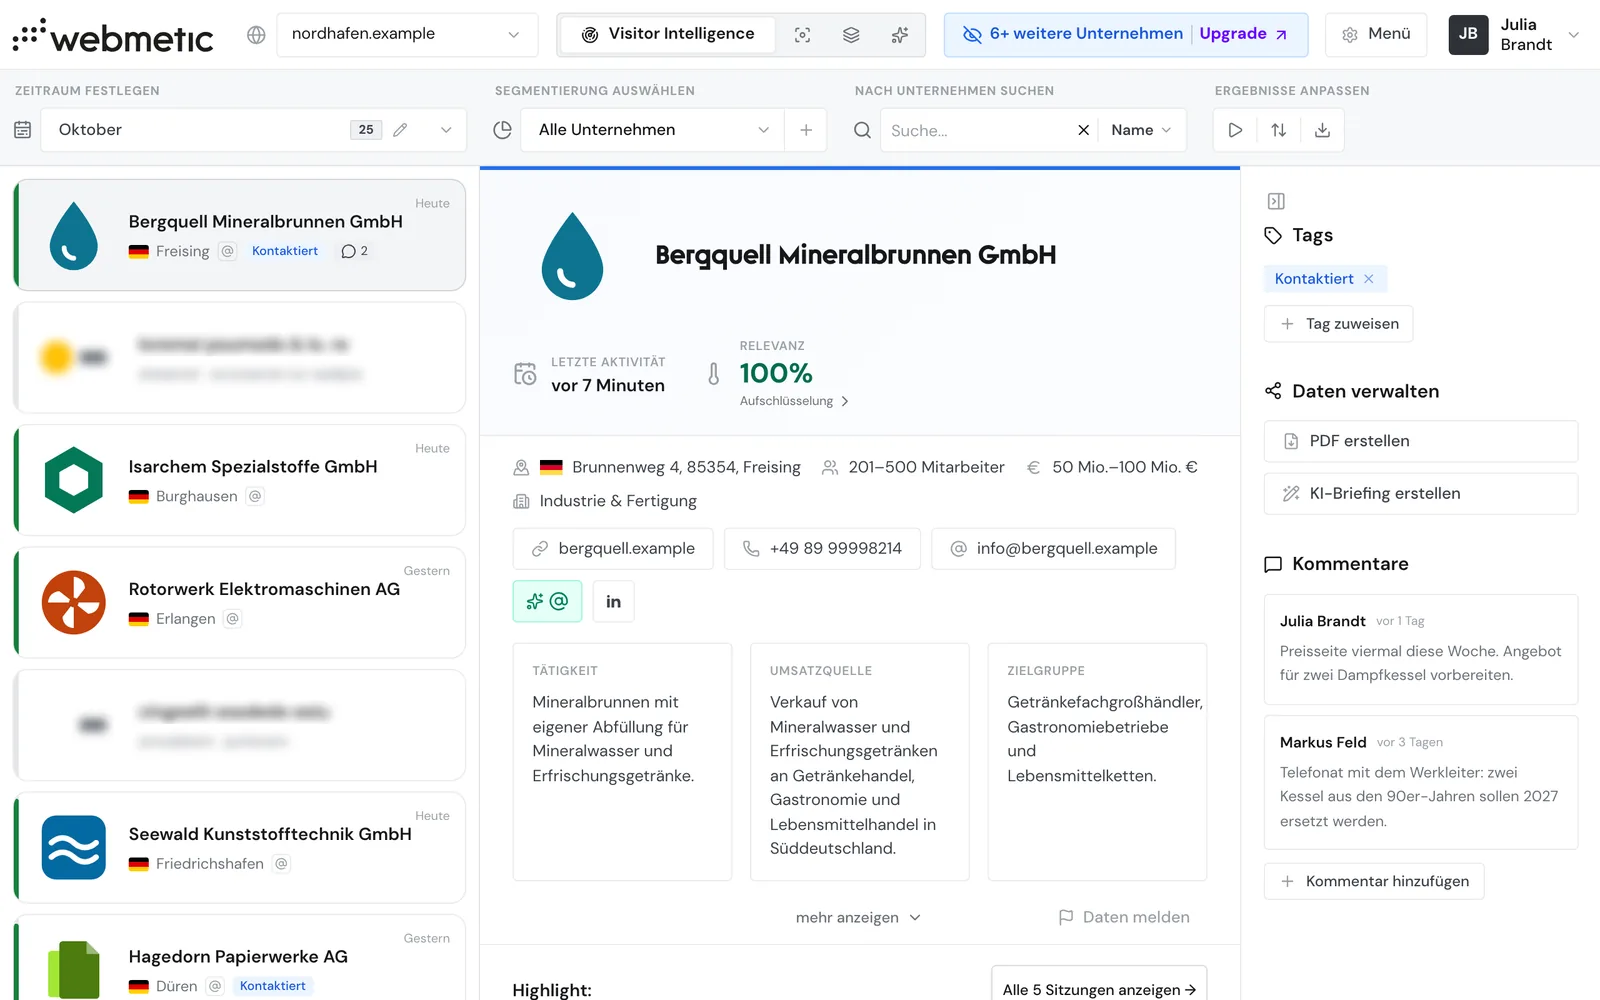Edit the Oktober period with pencil icon
This screenshot has height=1000, width=1600.
point(400,130)
